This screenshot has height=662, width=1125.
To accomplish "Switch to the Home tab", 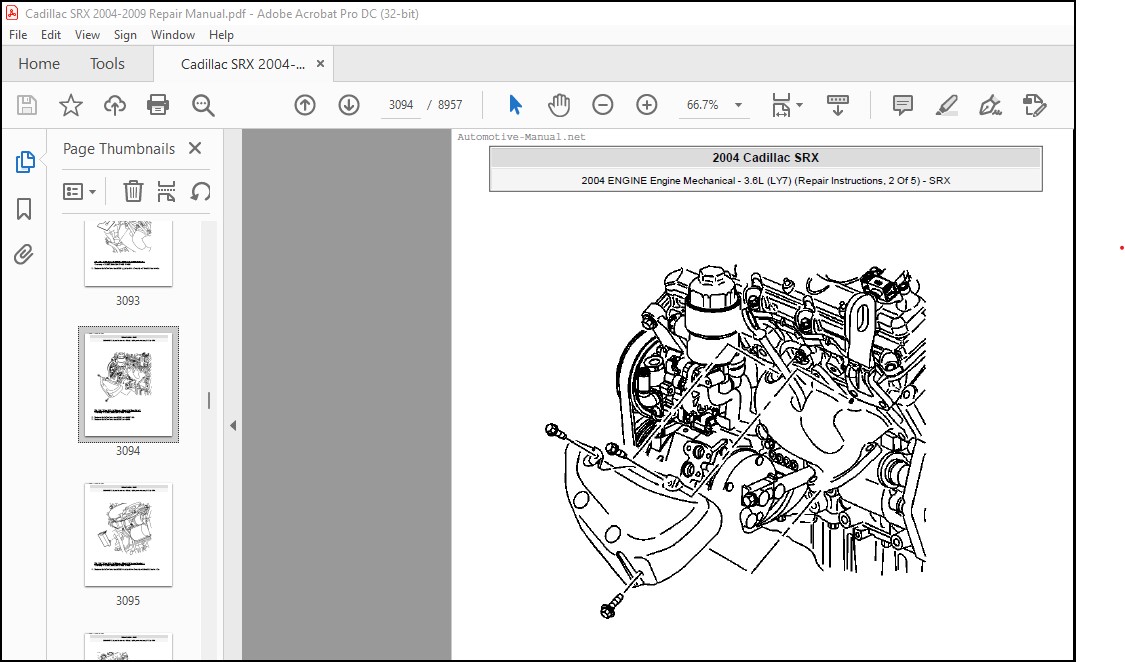I will tap(39, 64).
